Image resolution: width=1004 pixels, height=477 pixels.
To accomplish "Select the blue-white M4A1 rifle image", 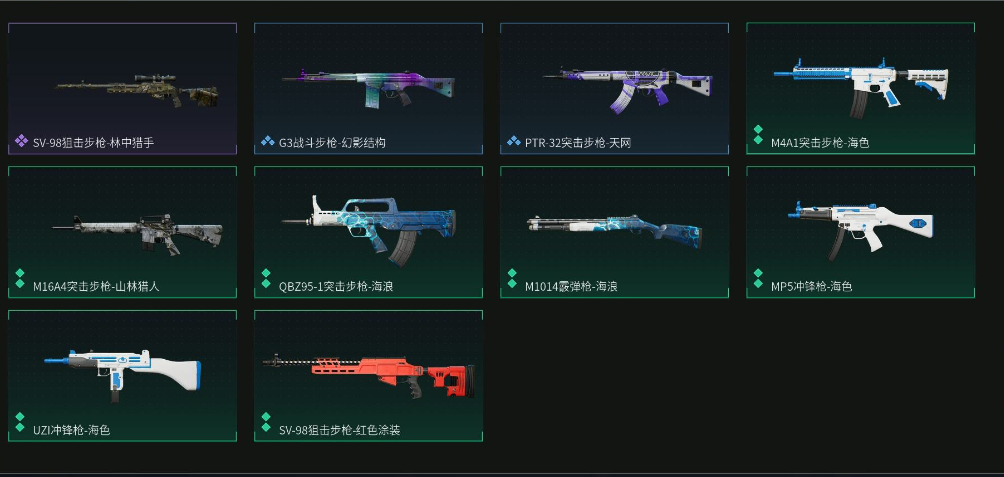I will pos(861,88).
